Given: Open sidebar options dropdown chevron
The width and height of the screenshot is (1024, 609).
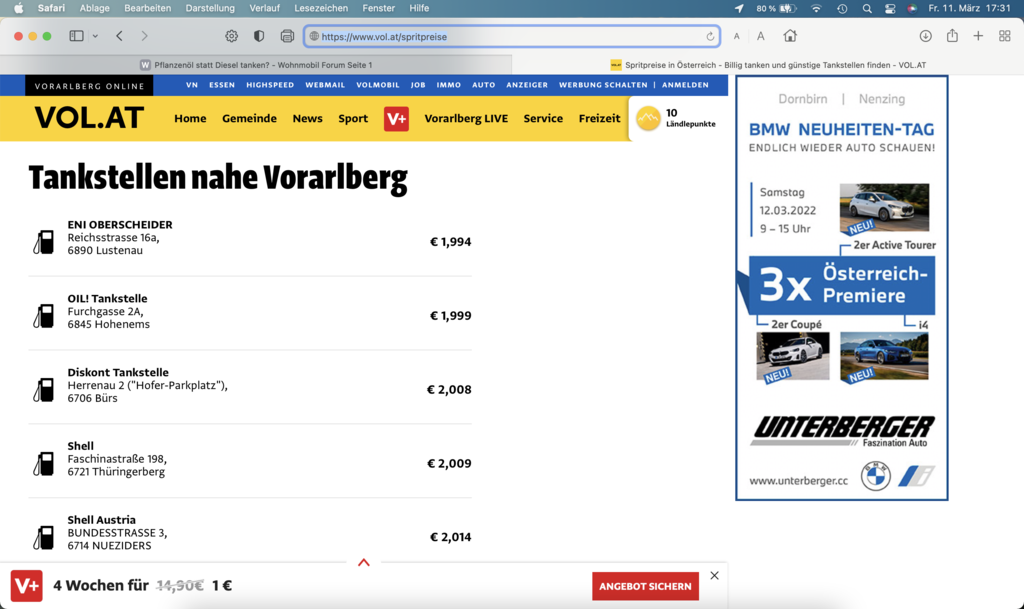Looking at the screenshot, I should pos(95,37).
